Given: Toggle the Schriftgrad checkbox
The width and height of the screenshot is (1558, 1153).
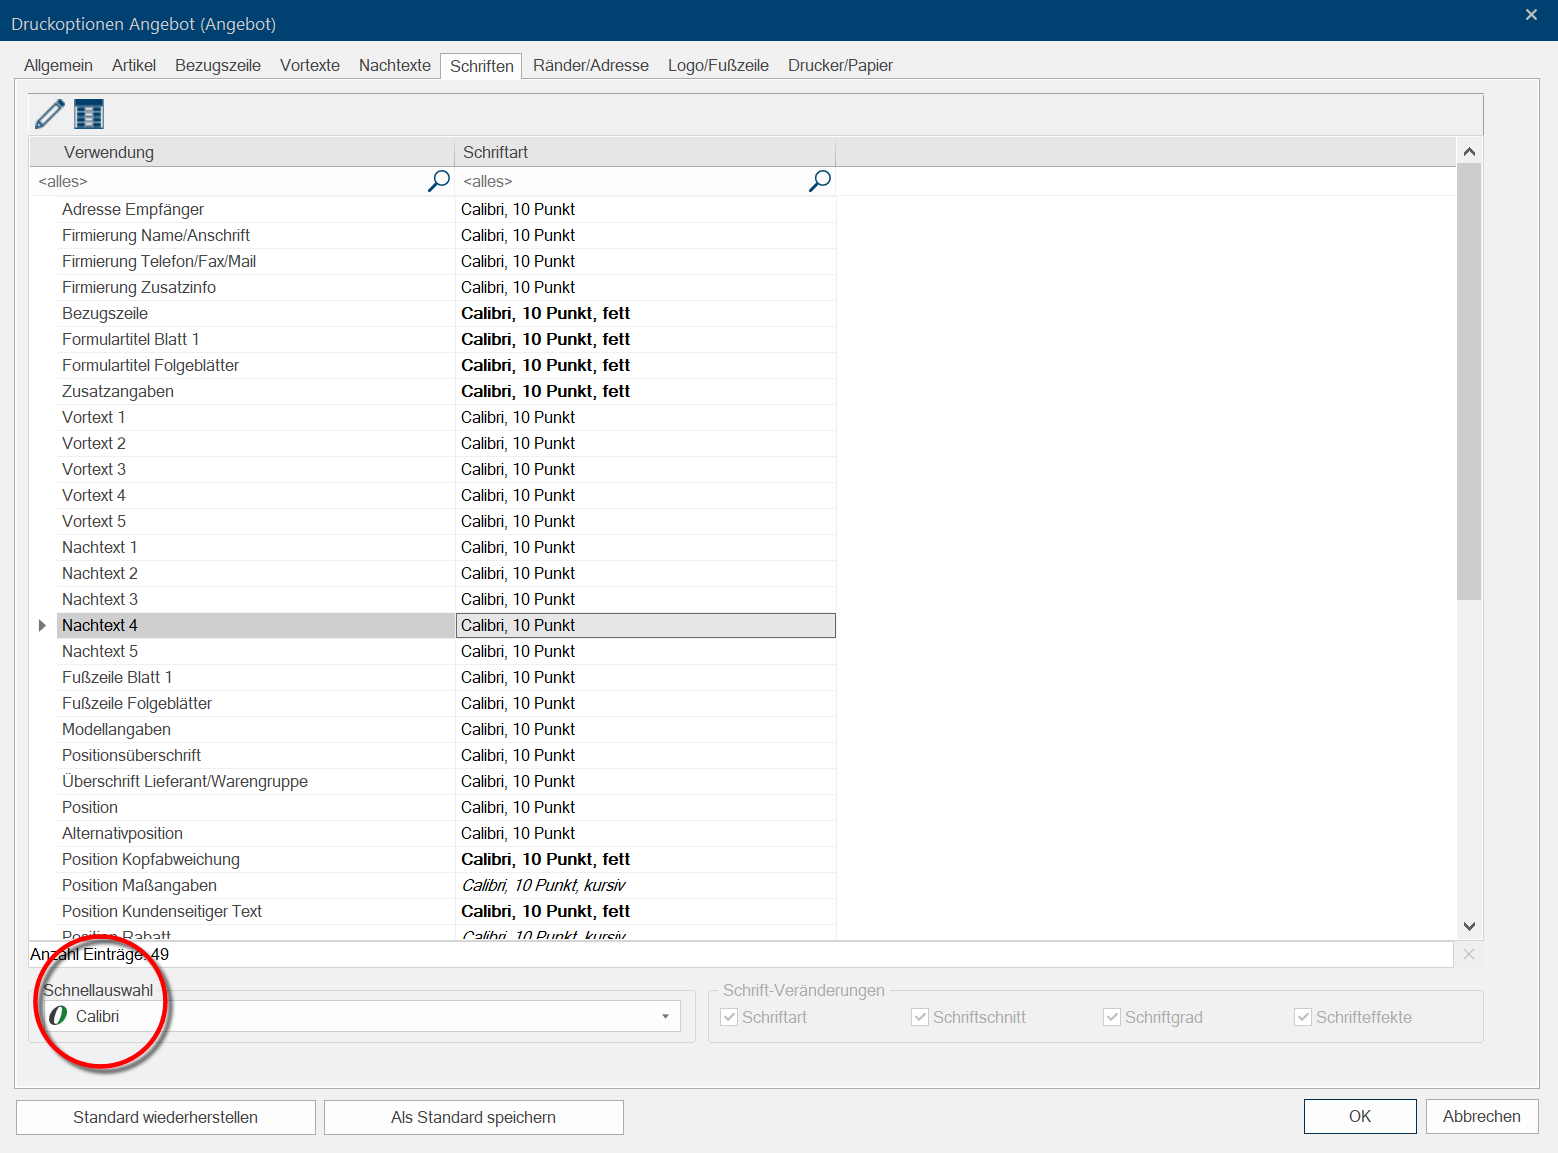Looking at the screenshot, I should [x=1111, y=1017].
